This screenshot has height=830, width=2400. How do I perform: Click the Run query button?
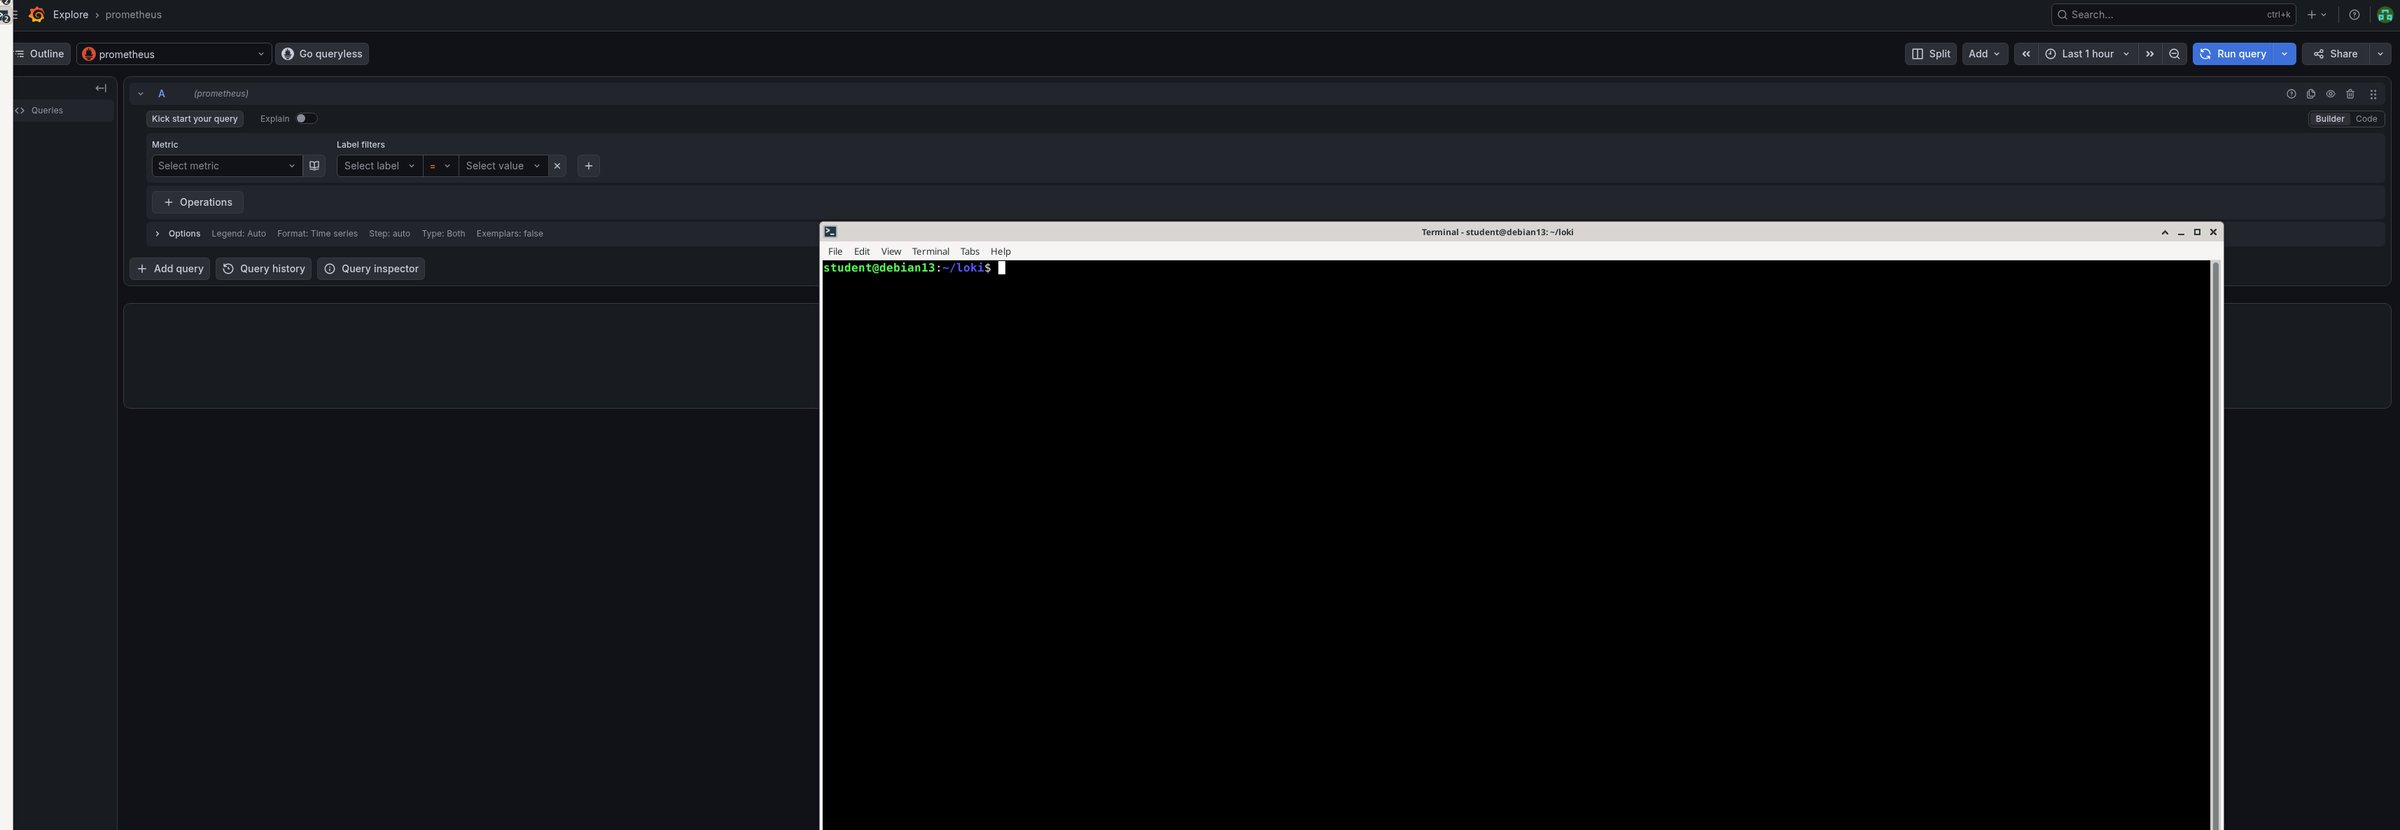[2233, 54]
